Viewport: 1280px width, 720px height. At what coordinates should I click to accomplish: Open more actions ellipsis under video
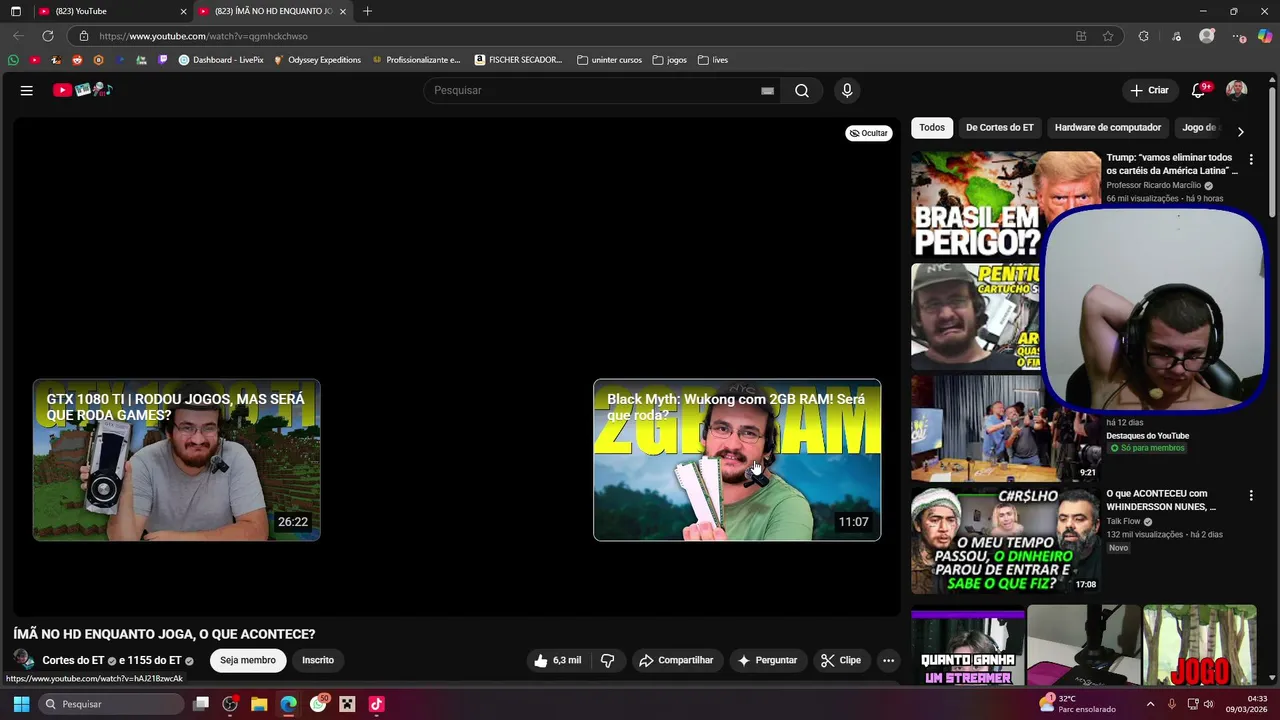888,660
